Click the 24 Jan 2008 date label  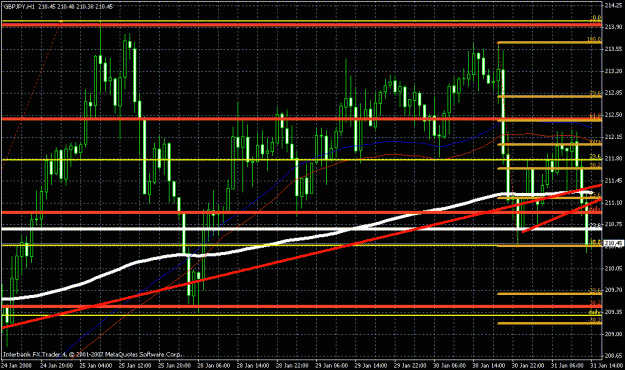(x=16, y=366)
